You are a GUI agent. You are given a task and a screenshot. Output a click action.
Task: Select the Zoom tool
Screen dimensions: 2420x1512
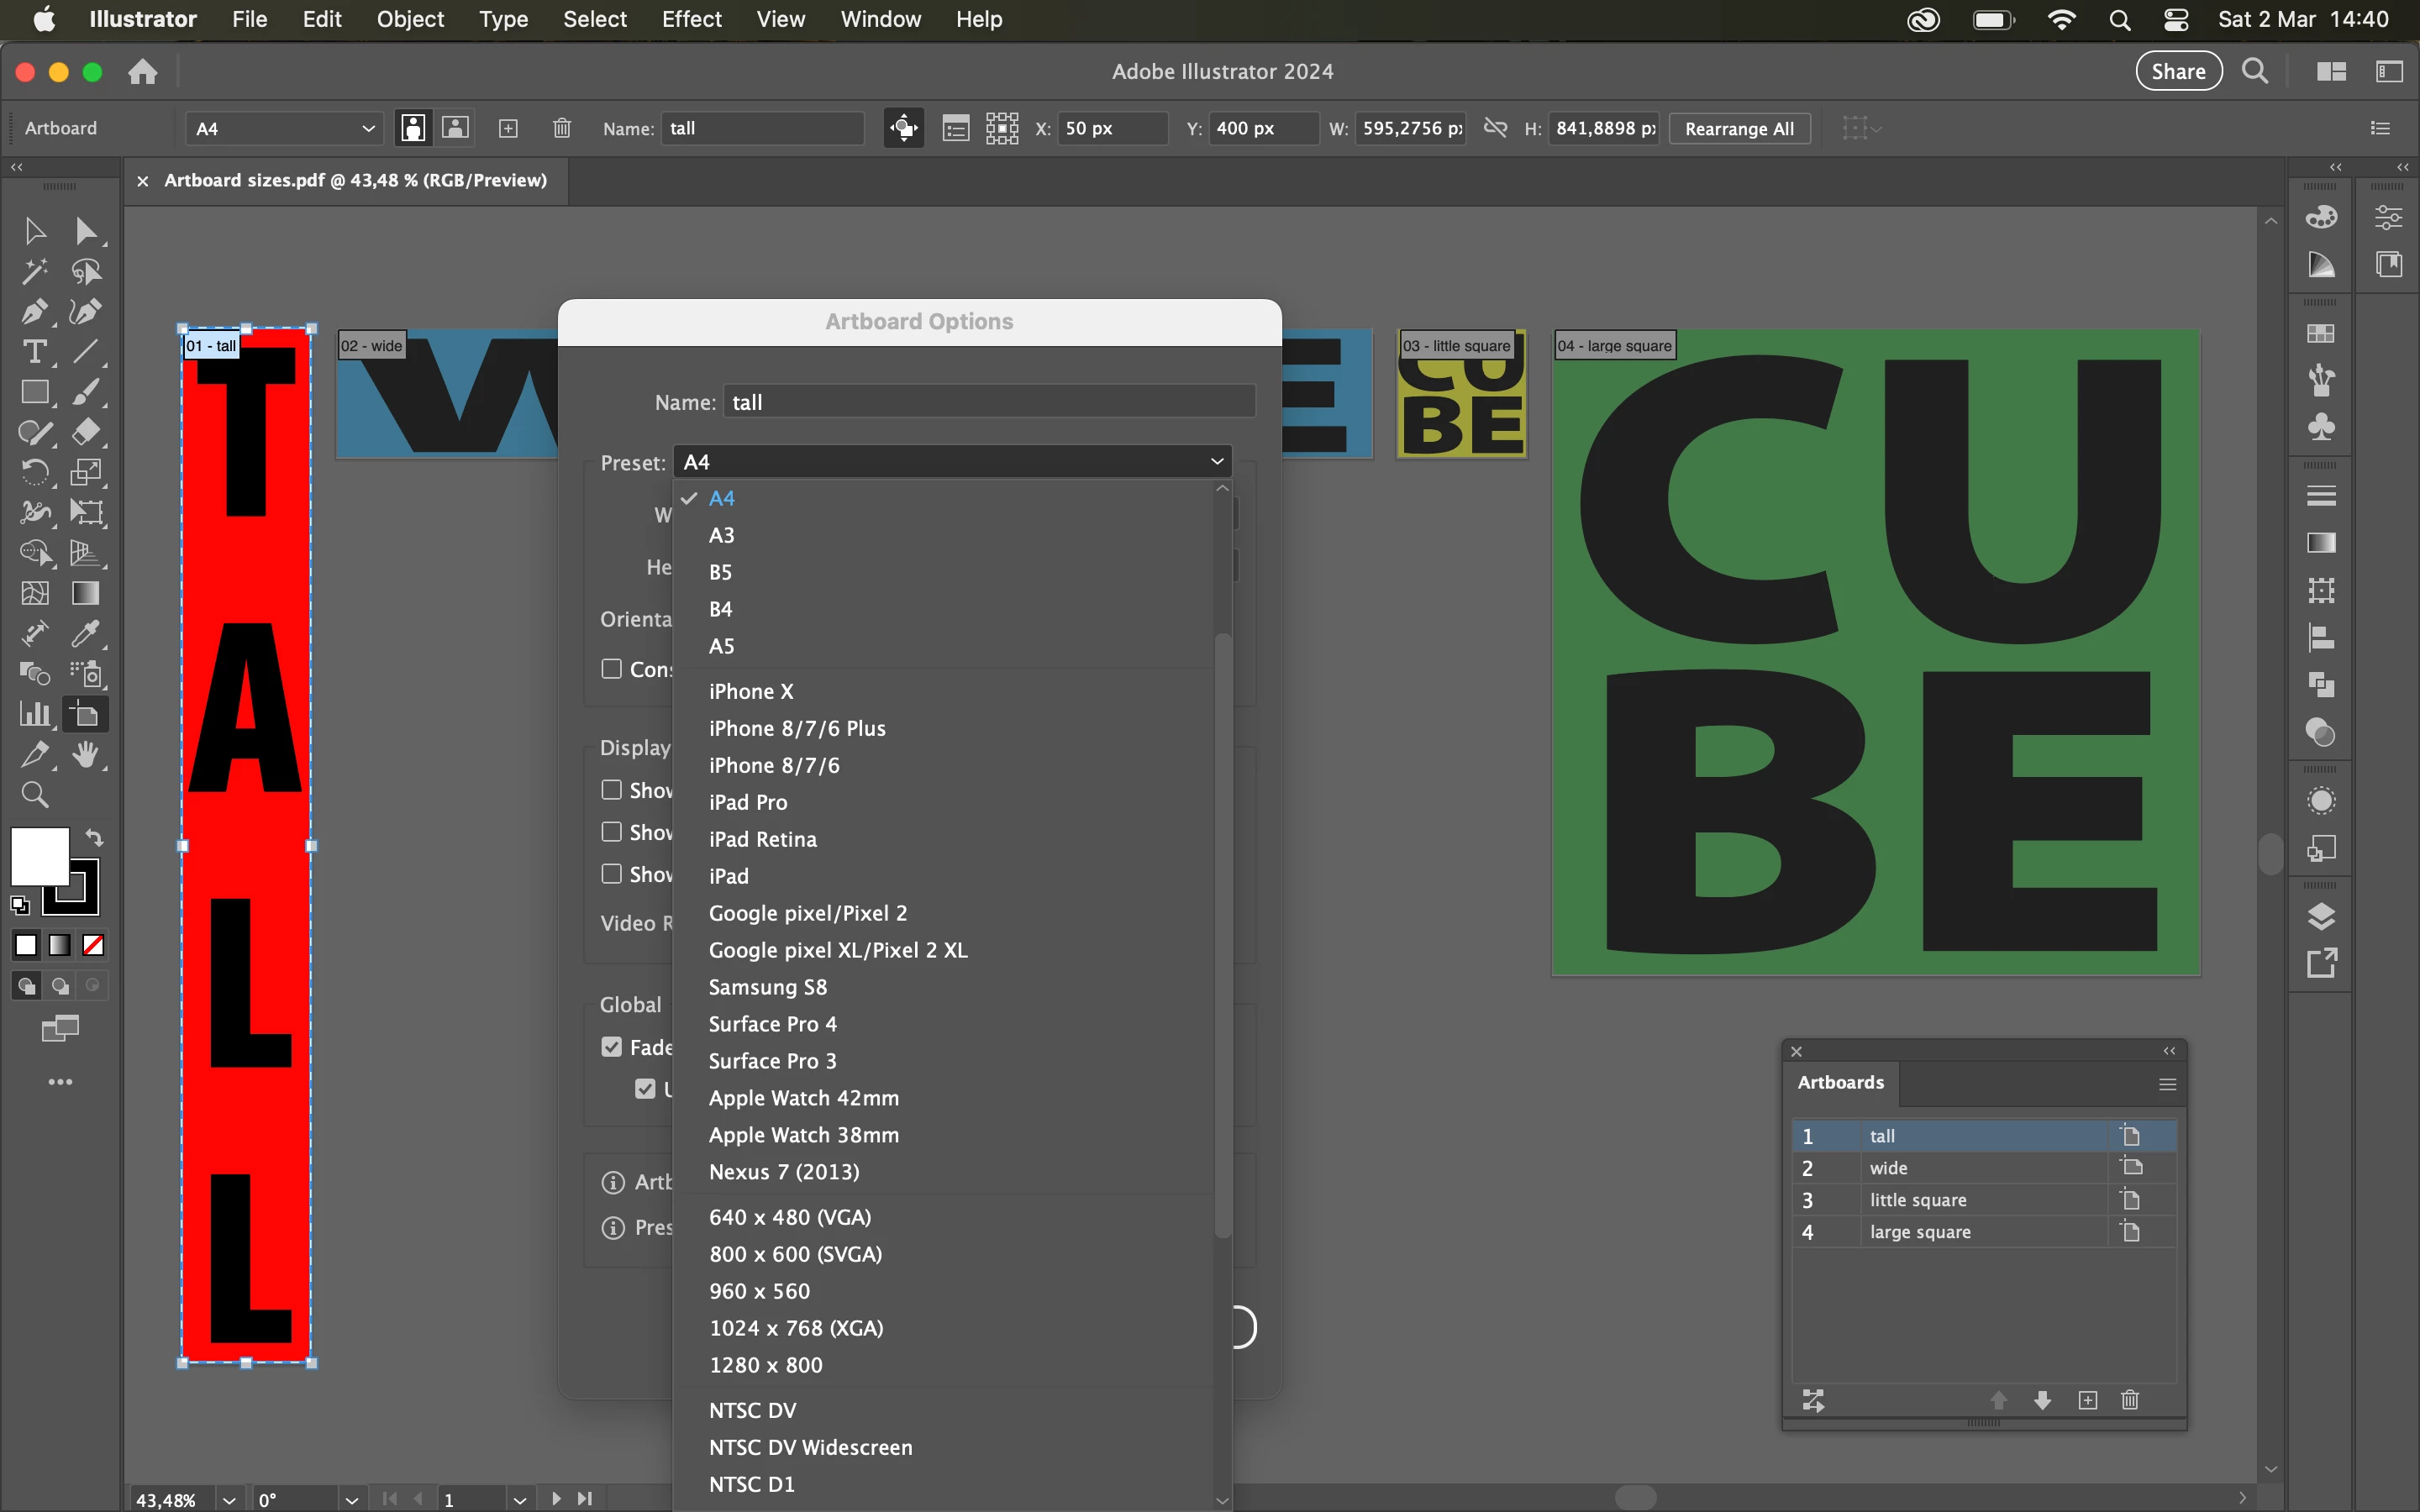[x=35, y=795]
